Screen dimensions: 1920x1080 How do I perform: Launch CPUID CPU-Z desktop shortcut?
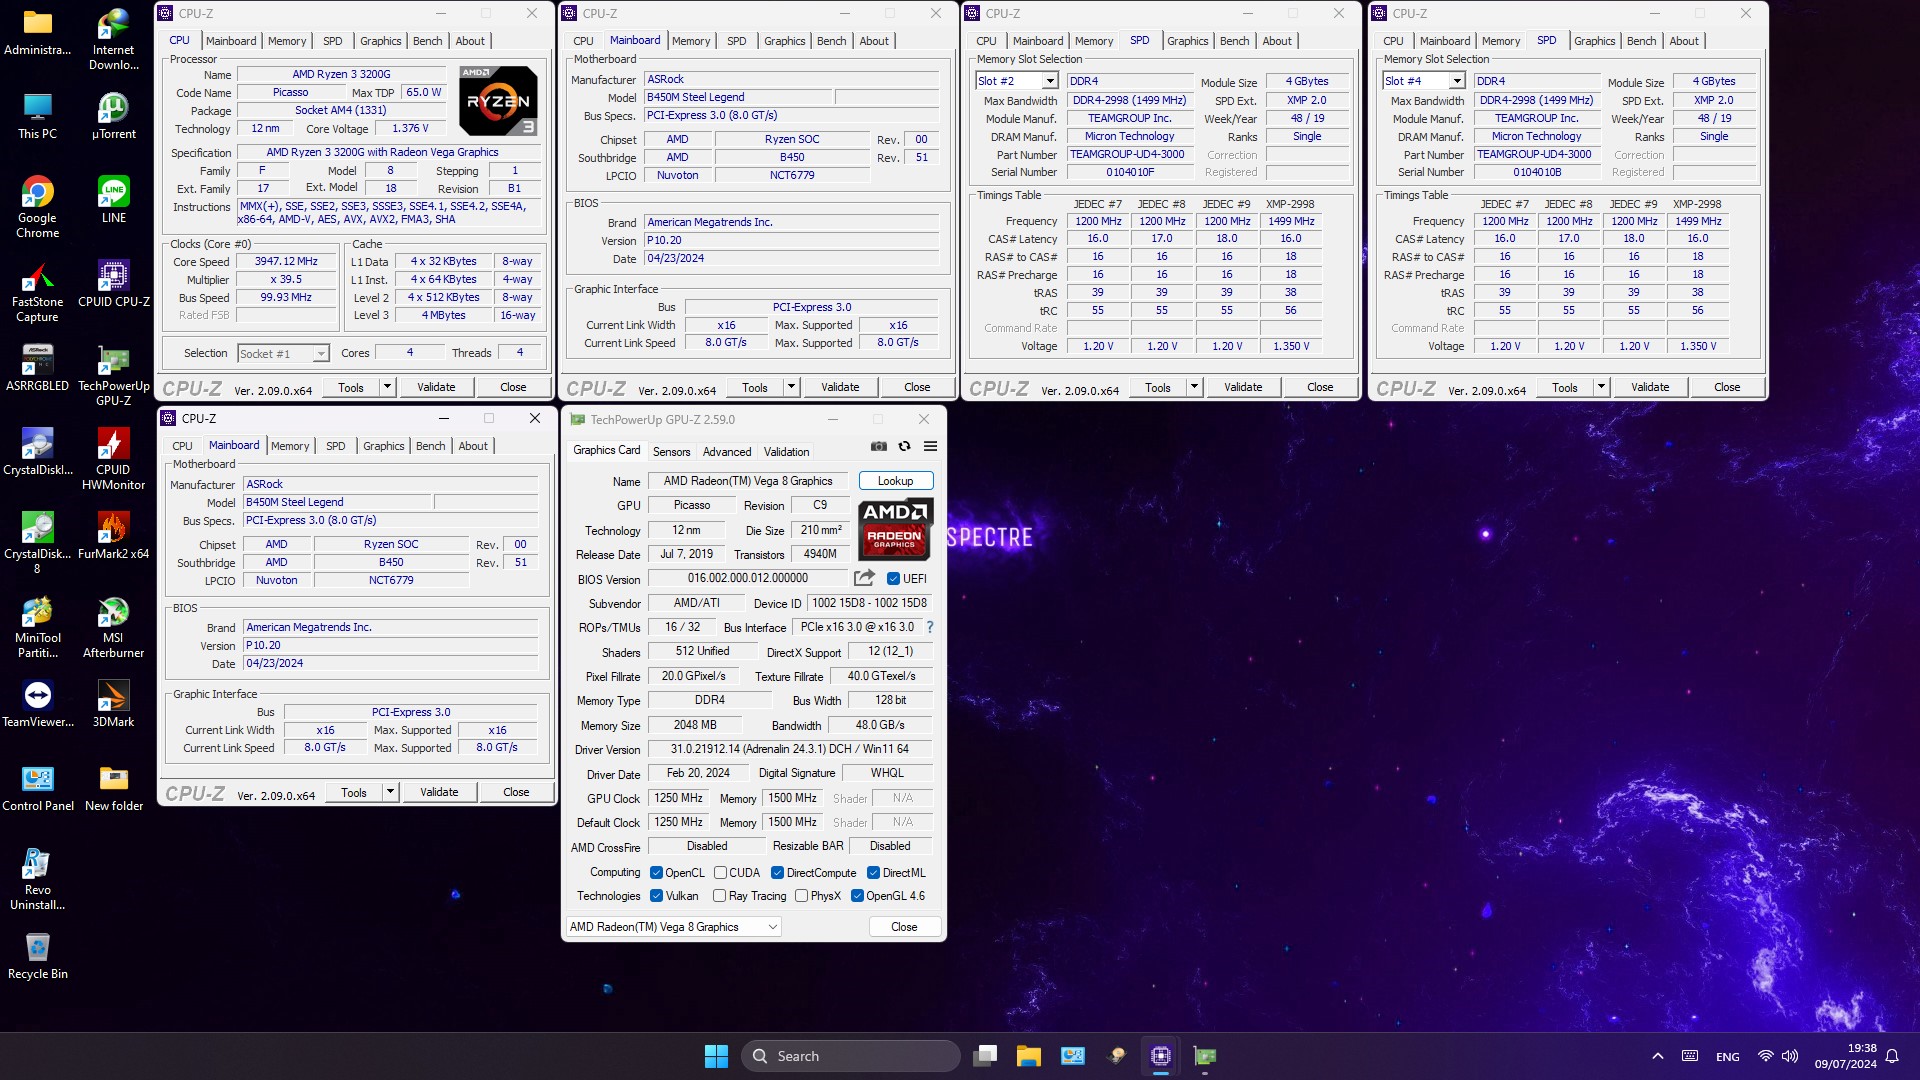click(113, 284)
